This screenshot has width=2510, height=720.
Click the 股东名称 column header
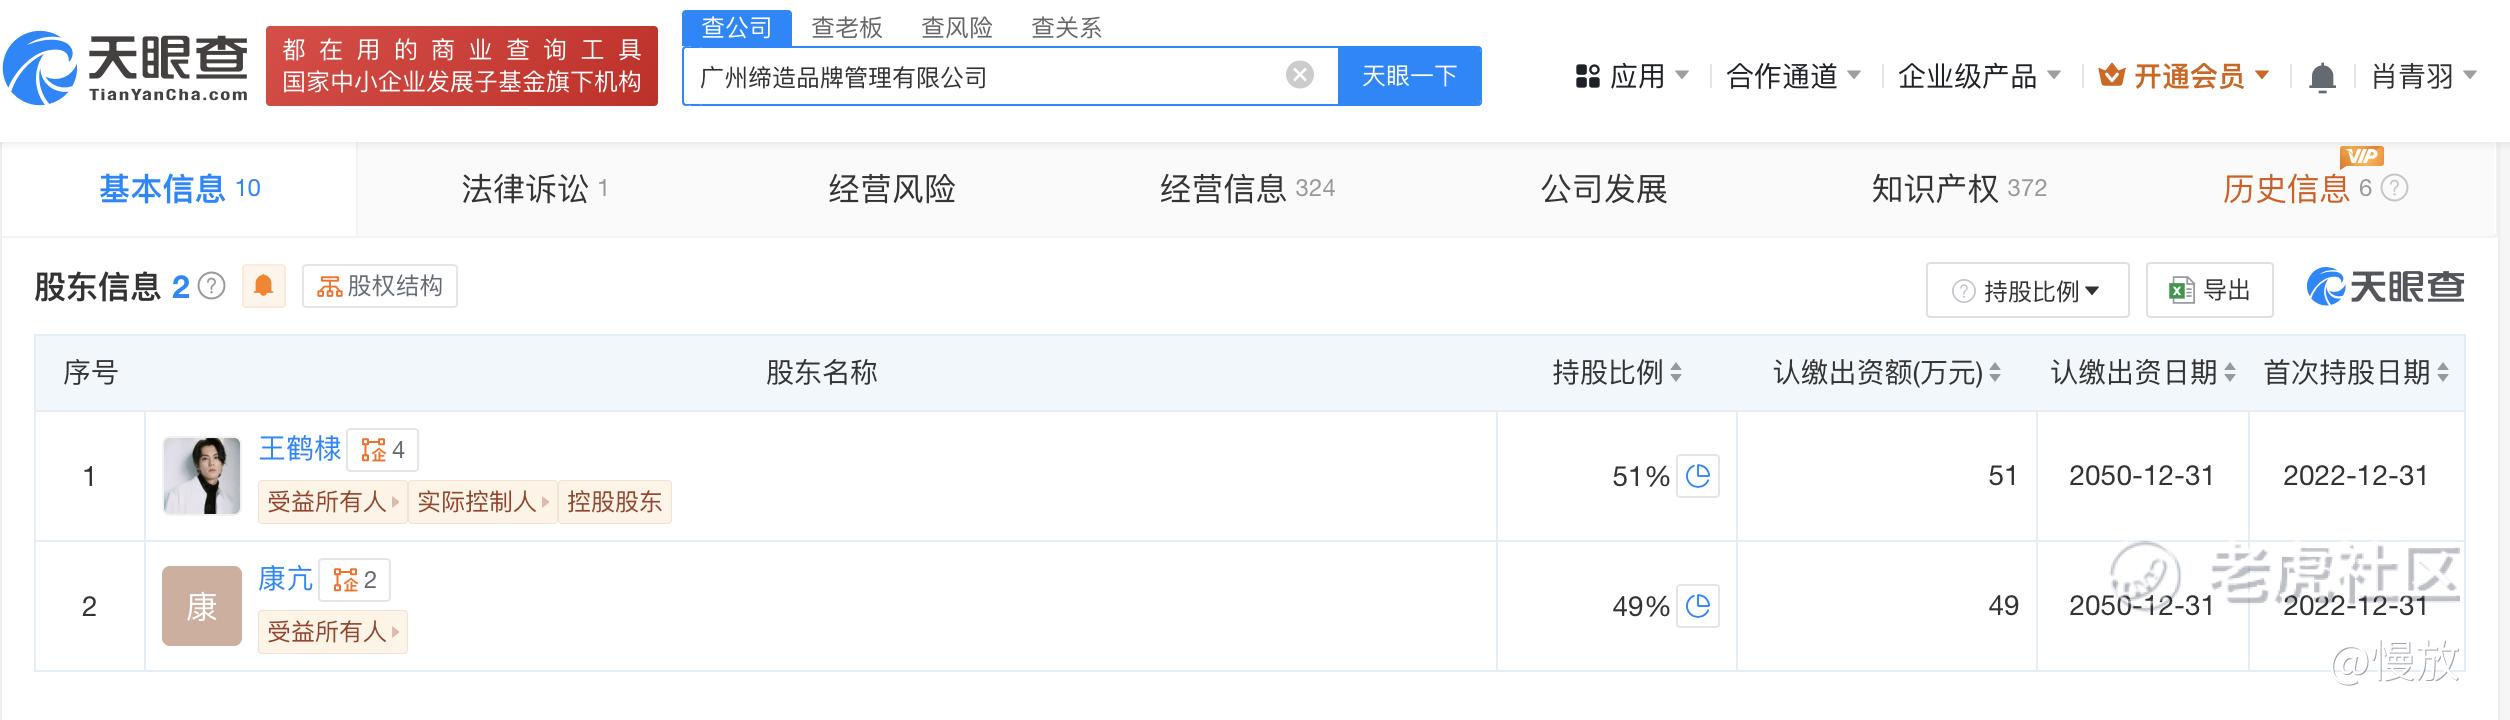tap(822, 373)
